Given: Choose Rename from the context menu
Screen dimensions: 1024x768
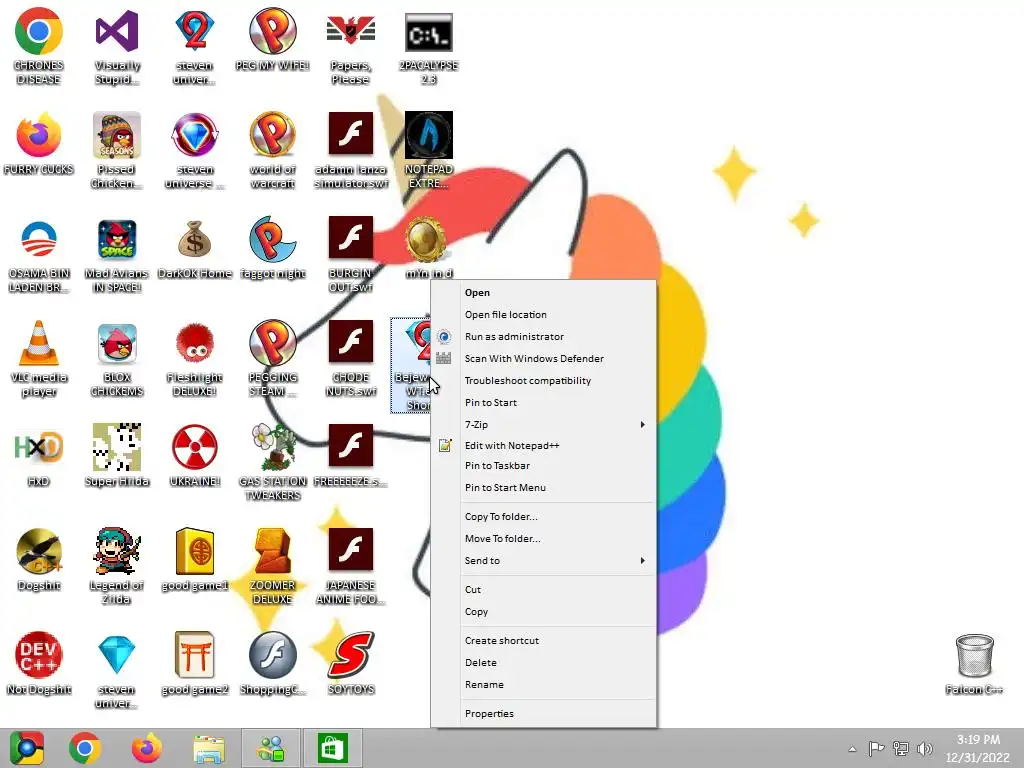Looking at the screenshot, I should (544, 685).
